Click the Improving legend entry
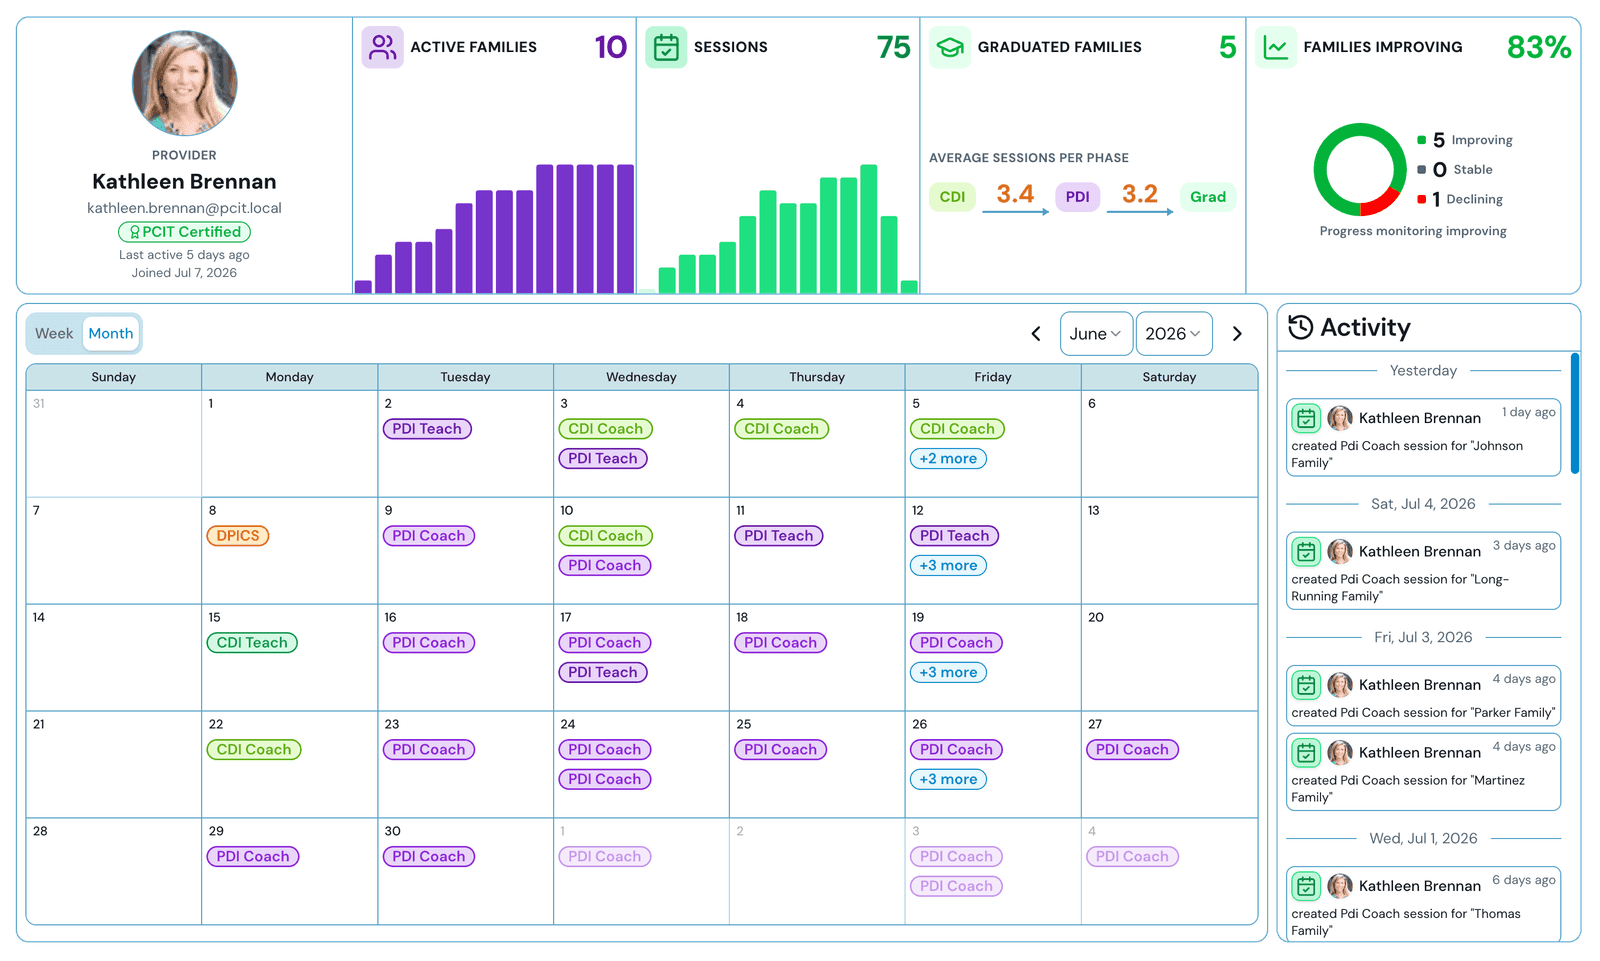Viewport: 1600px width, 961px height. [1465, 140]
